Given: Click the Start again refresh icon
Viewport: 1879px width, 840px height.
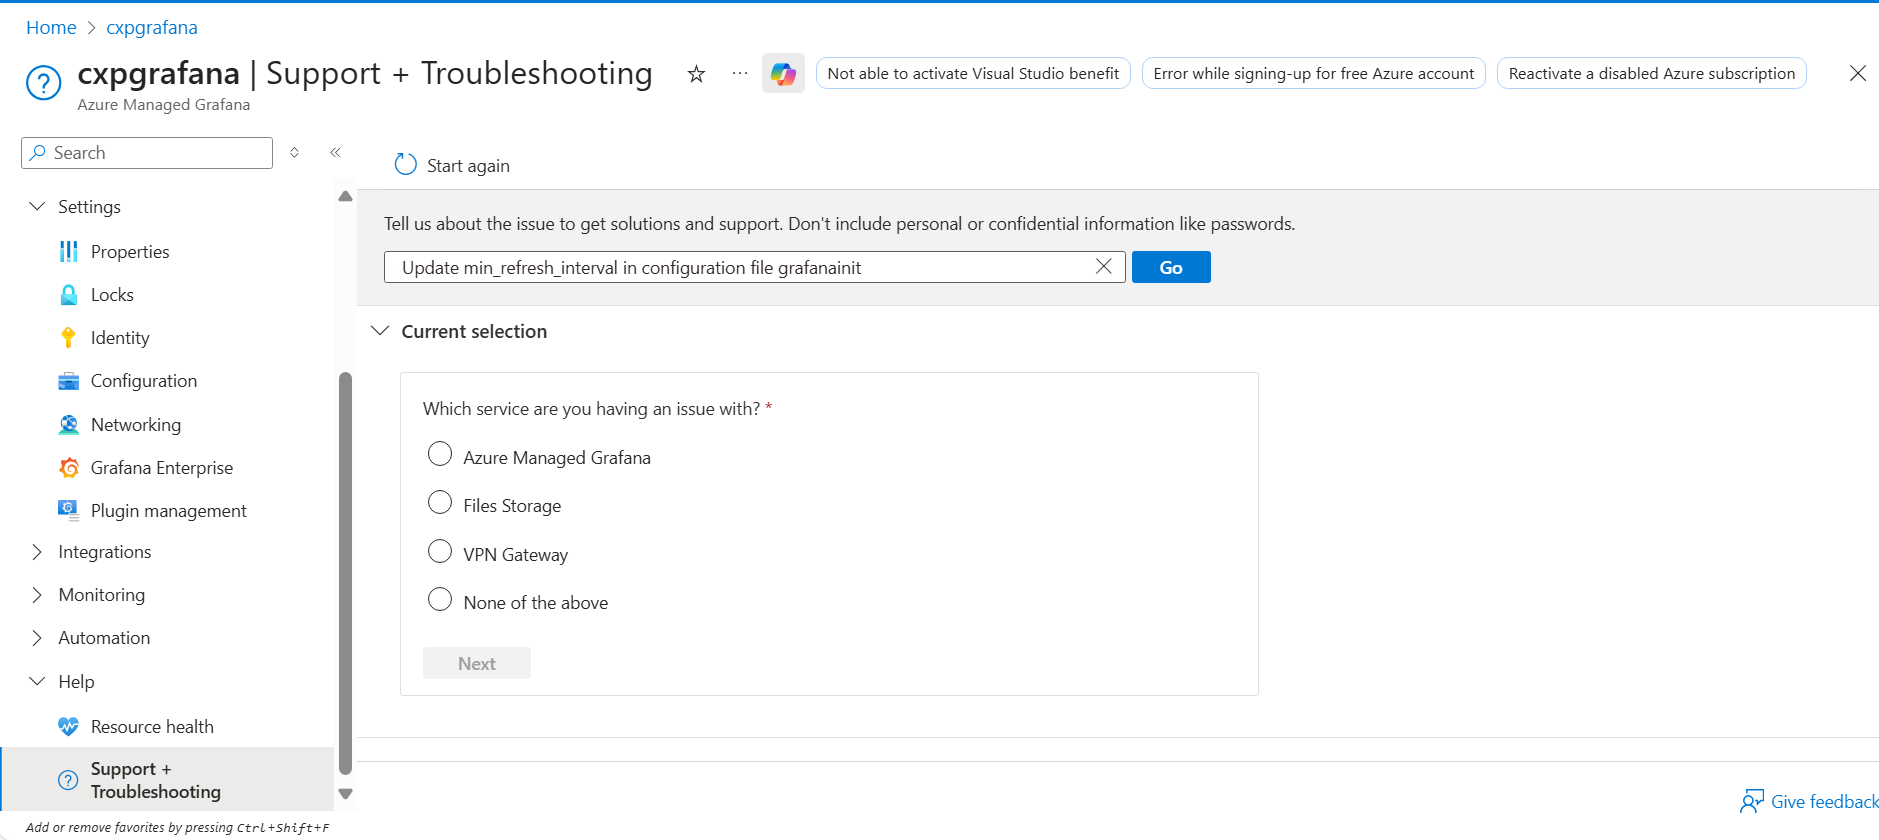Looking at the screenshot, I should (x=405, y=165).
